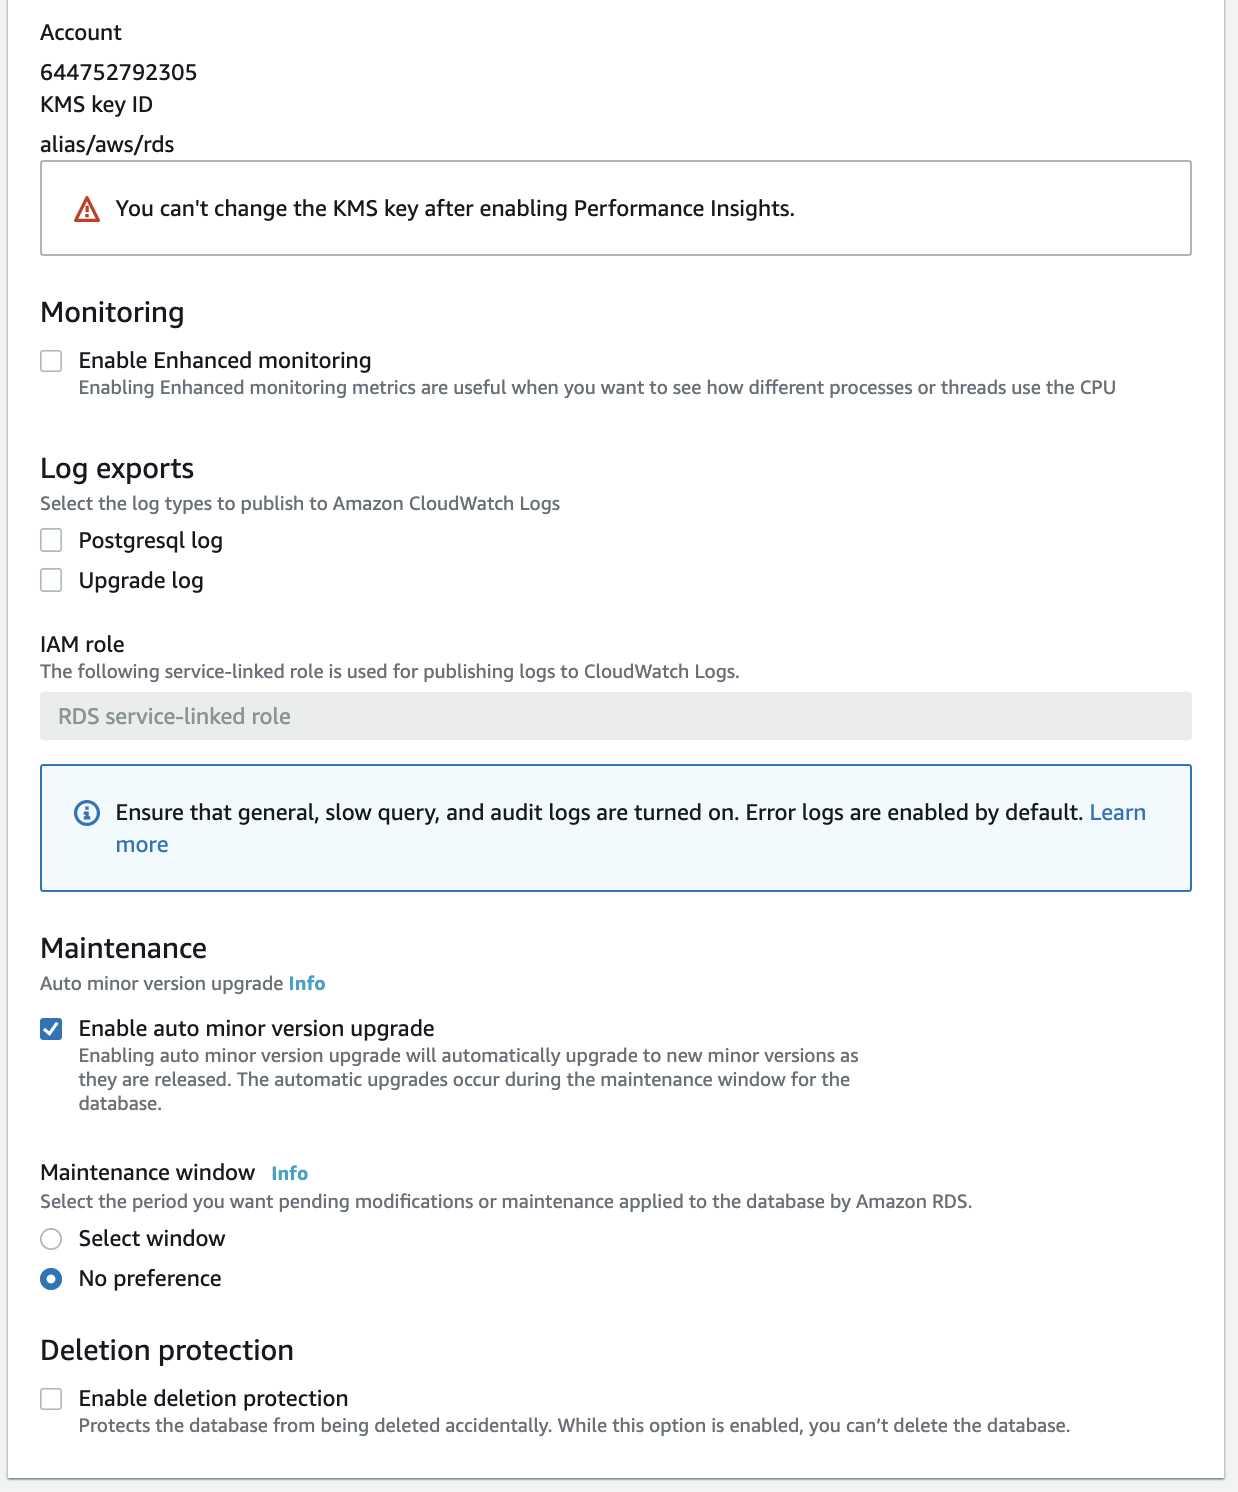Click the red warning triangle icon
1238x1492 pixels.
(87, 209)
